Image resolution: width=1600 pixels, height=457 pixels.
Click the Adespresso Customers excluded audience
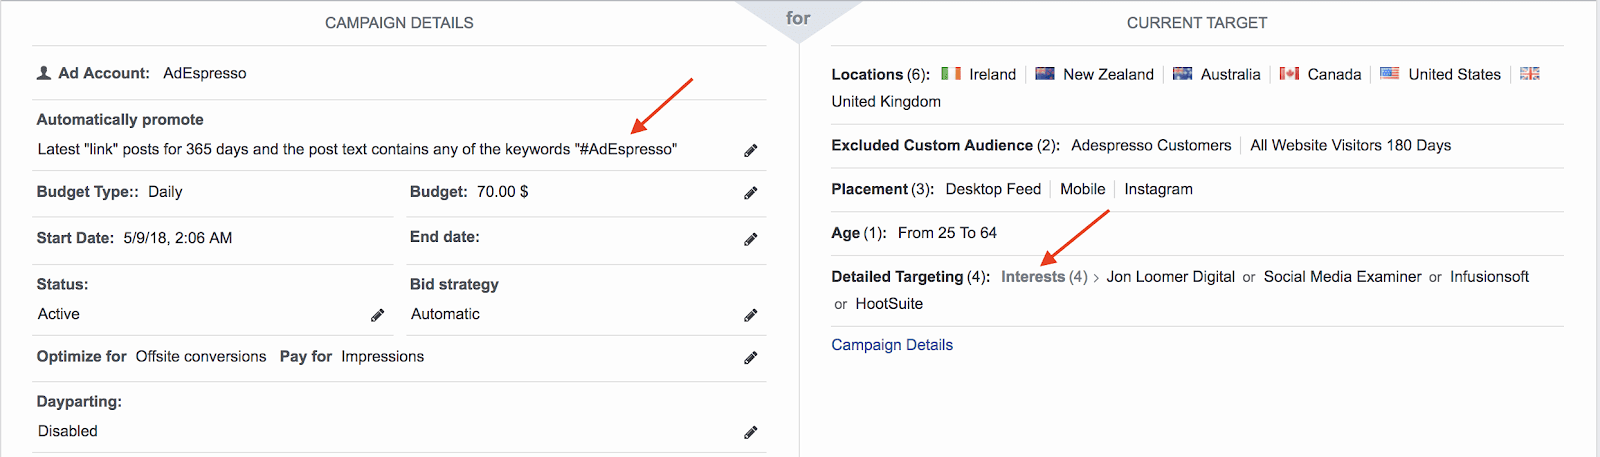pos(1151,146)
